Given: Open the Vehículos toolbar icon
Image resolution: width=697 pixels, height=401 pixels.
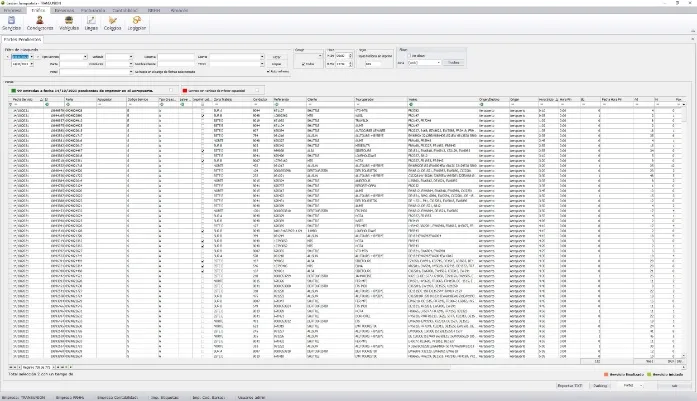Looking at the screenshot, I should pyautogui.click(x=69, y=23).
